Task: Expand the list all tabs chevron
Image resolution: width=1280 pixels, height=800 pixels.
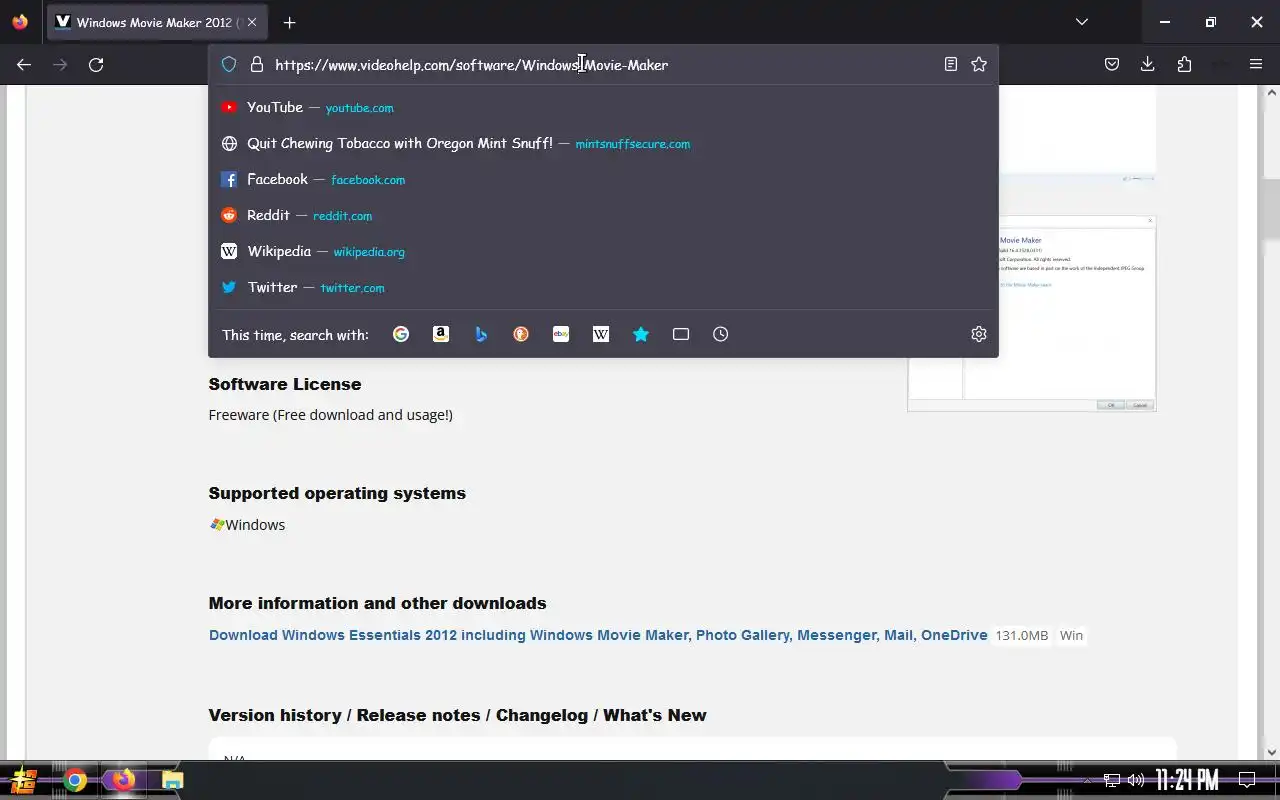Action: pyautogui.click(x=1081, y=22)
